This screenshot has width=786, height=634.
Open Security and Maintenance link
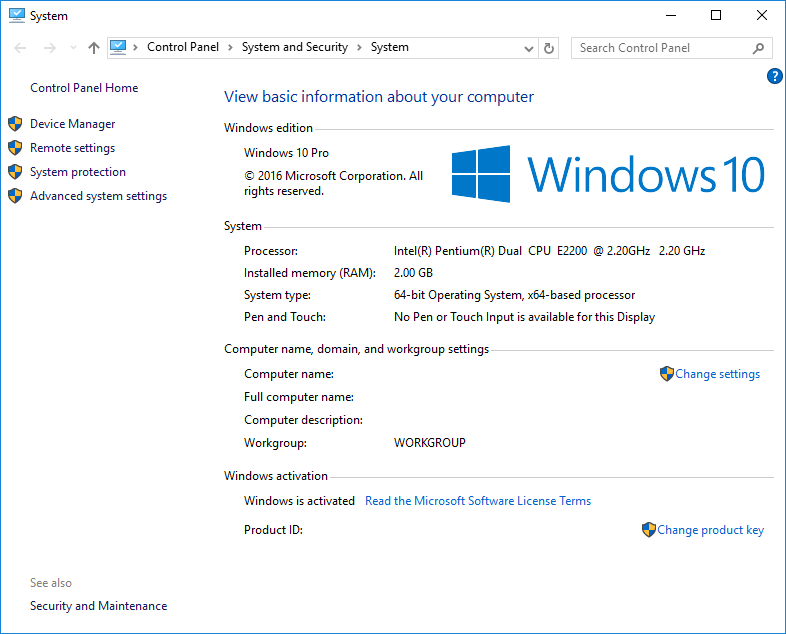tap(98, 606)
